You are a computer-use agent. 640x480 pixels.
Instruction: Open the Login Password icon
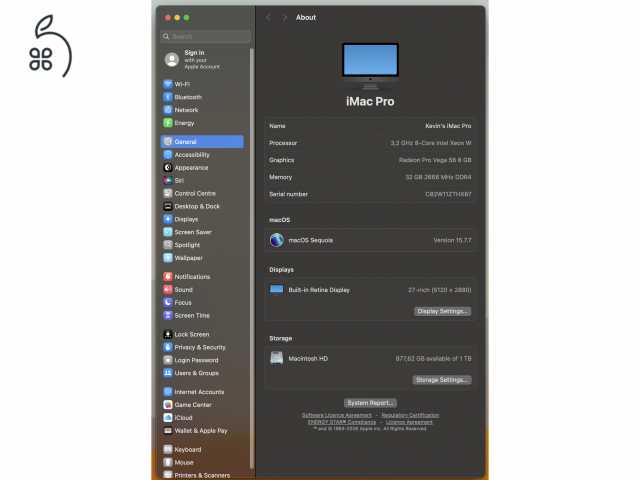click(x=168, y=360)
